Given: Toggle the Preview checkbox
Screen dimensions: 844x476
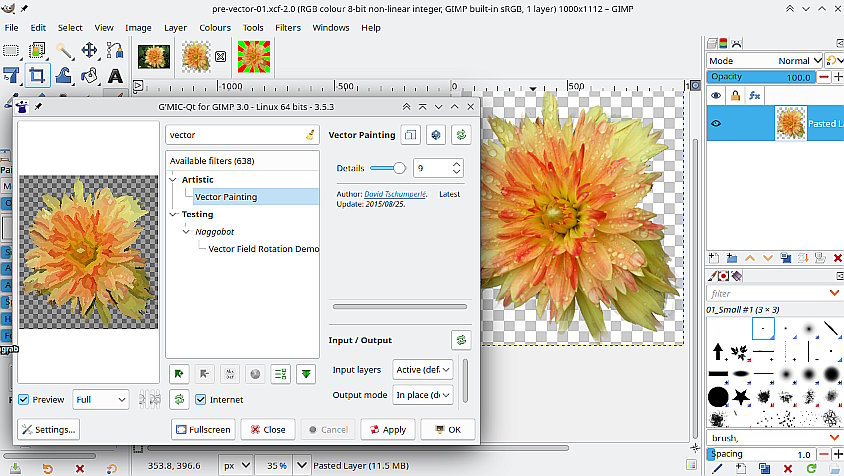Looking at the screenshot, I should [24, 400].
